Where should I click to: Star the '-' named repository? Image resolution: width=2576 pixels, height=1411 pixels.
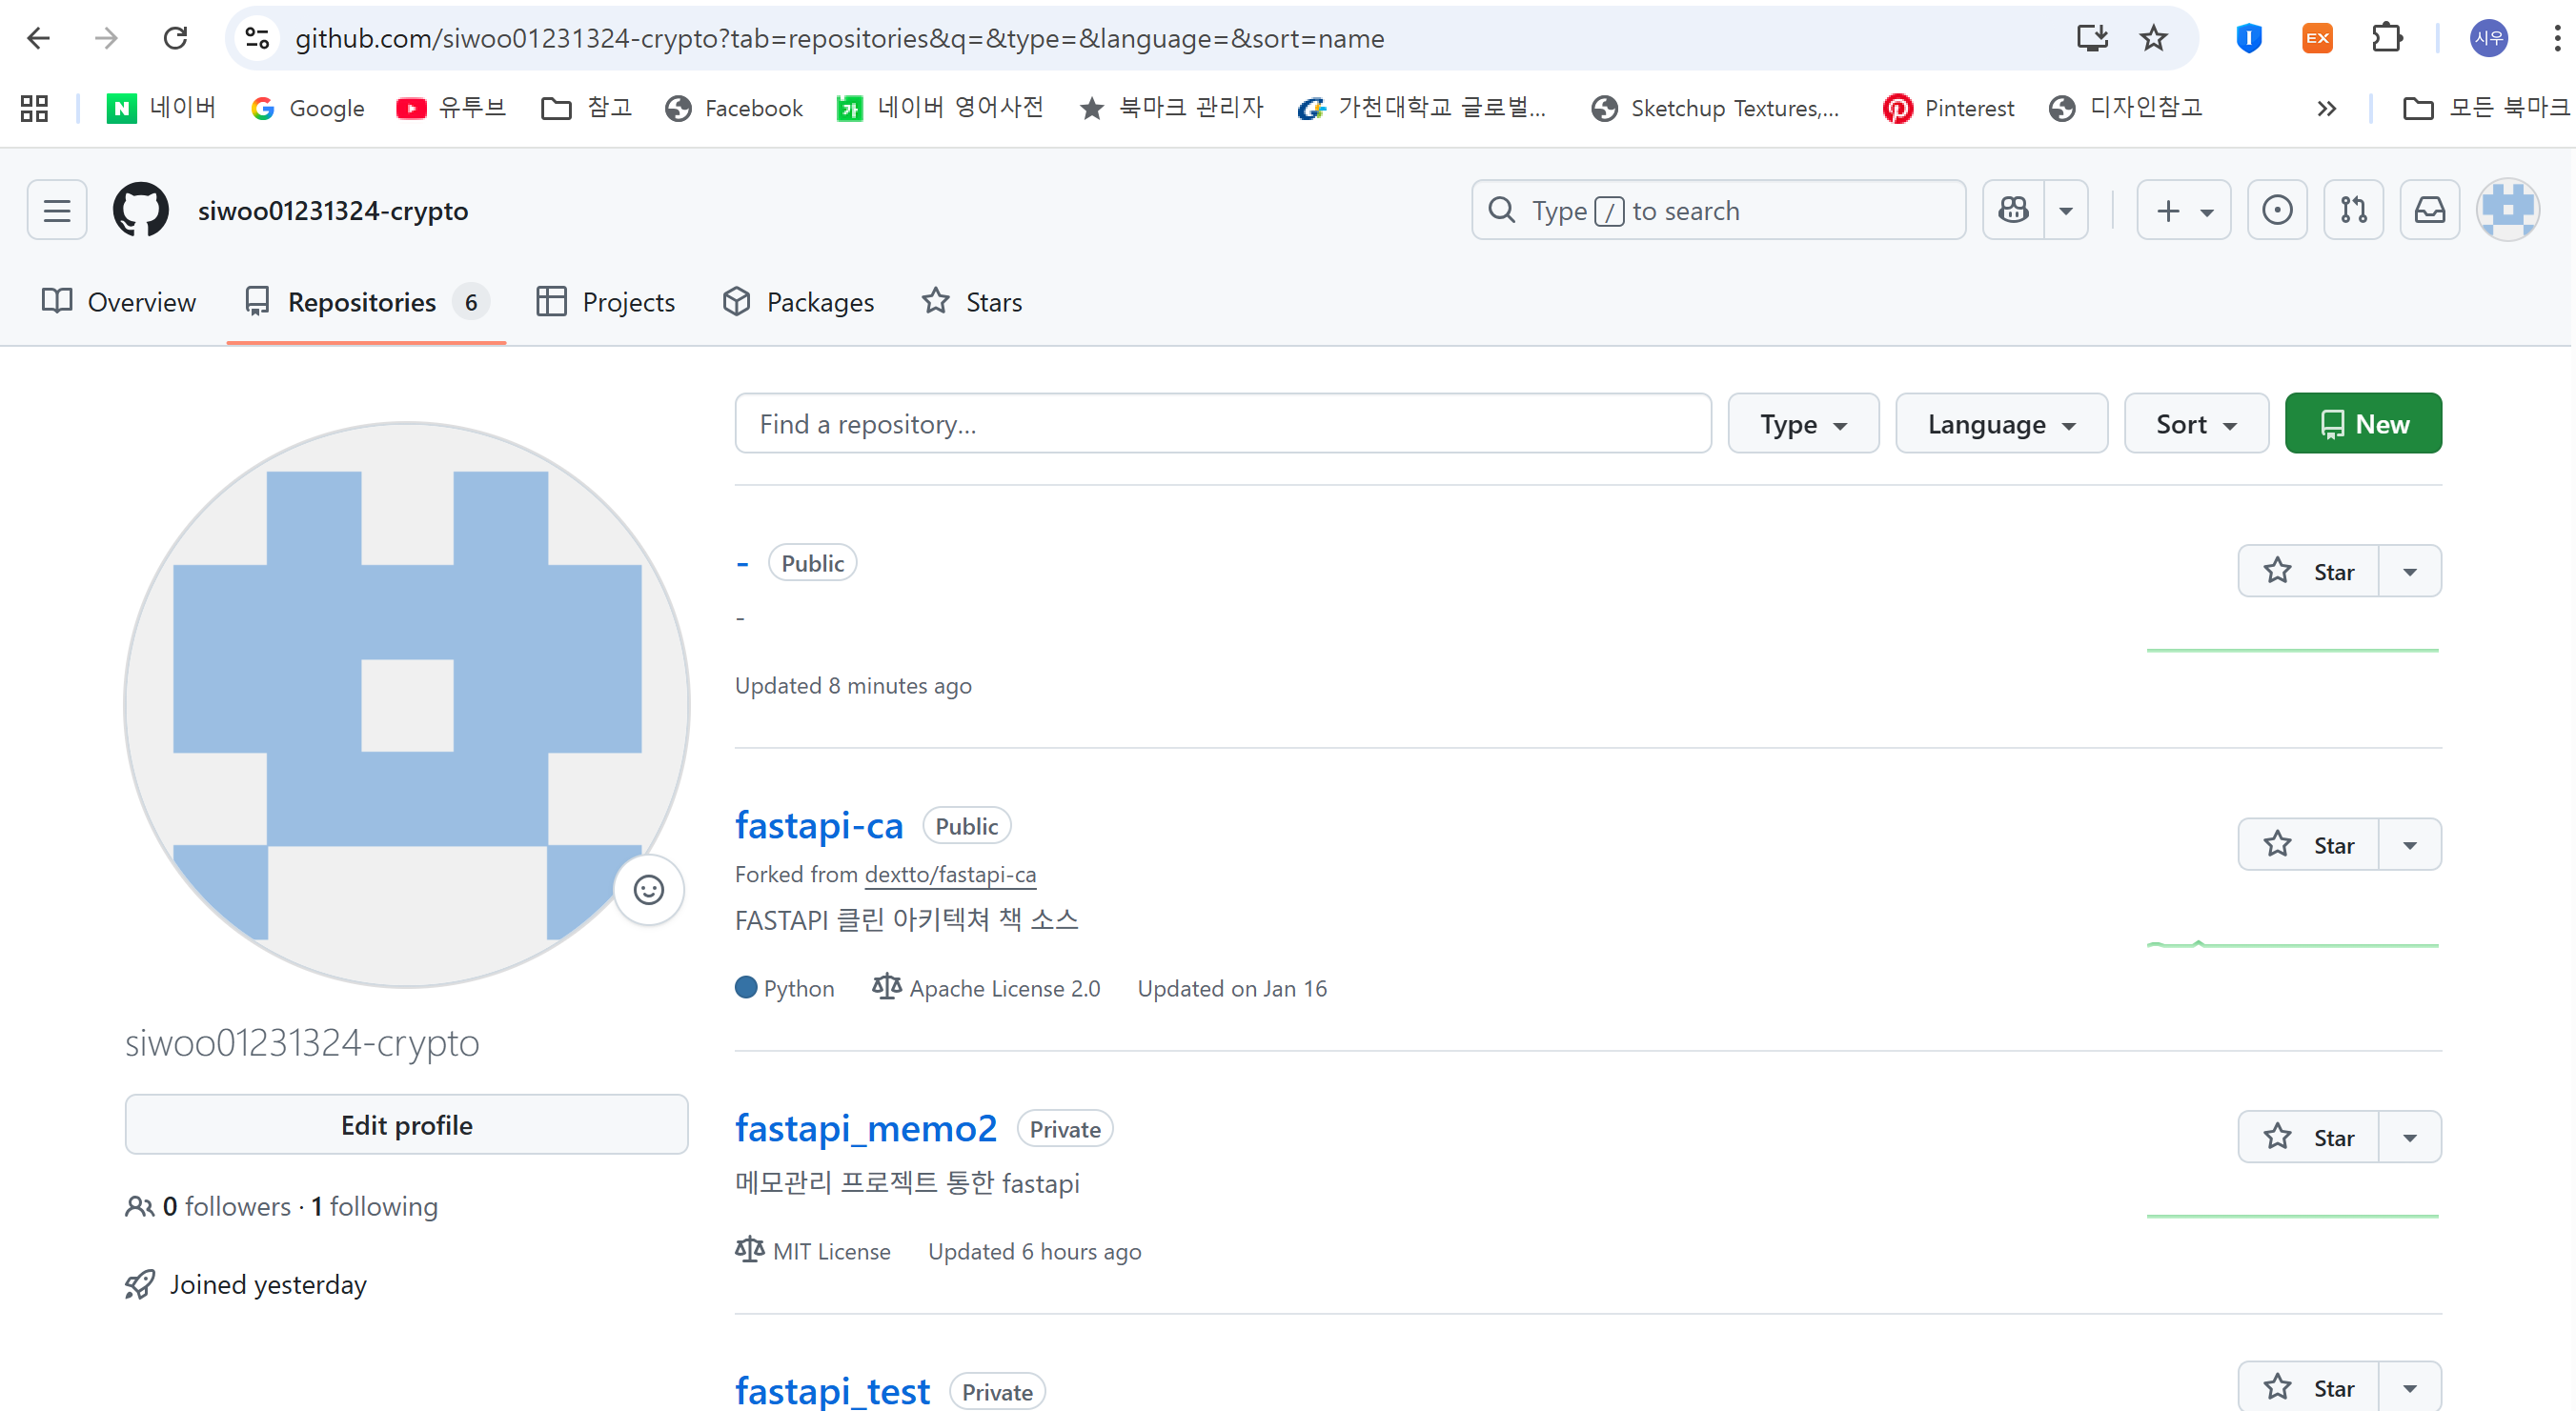2308,571
